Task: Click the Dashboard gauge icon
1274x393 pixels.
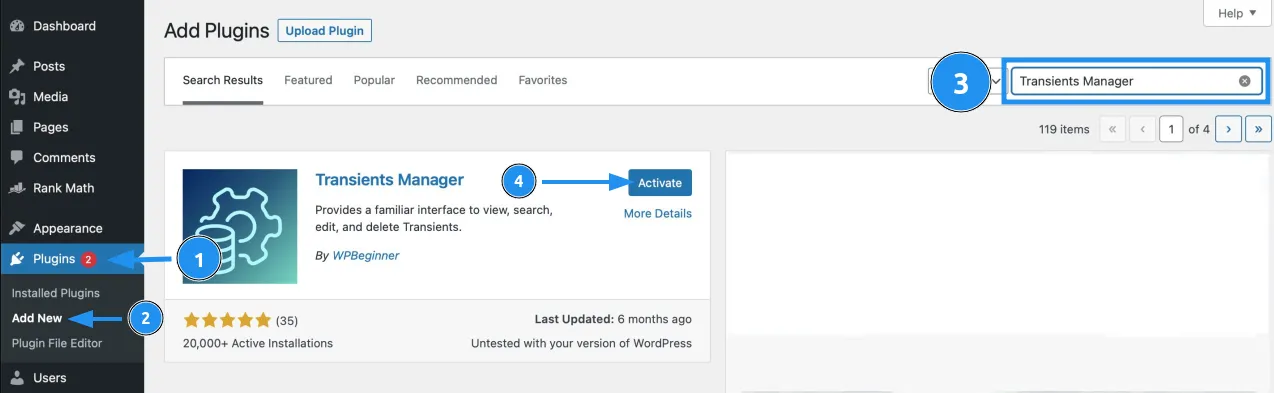Action: tap(17, 26)
